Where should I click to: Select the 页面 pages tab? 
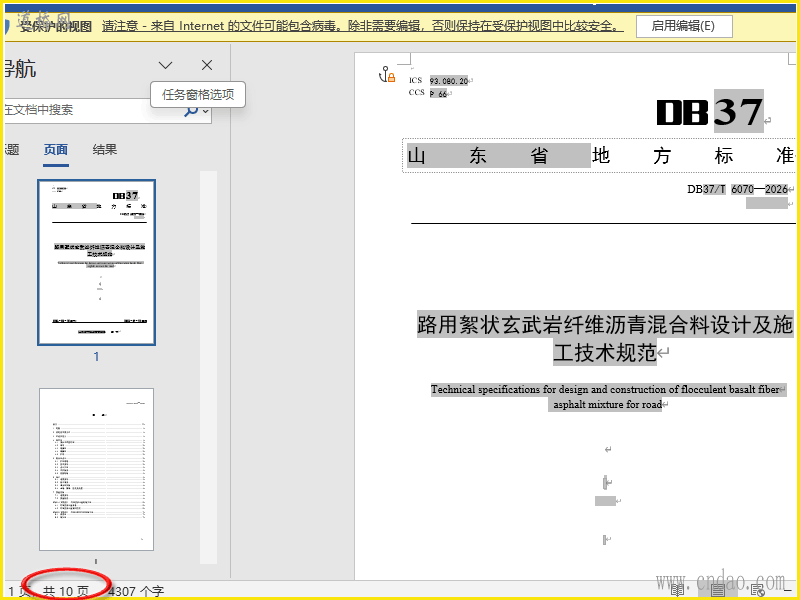click(x=56, y=149)
